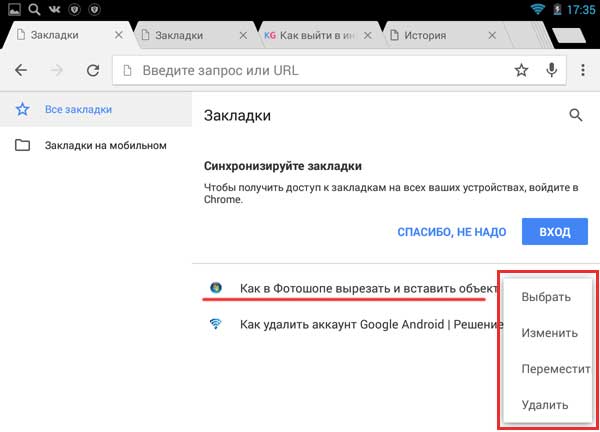The image size is (600, 432).
Task: Choose Изменить from the context menu
Action: click(546, 333)
